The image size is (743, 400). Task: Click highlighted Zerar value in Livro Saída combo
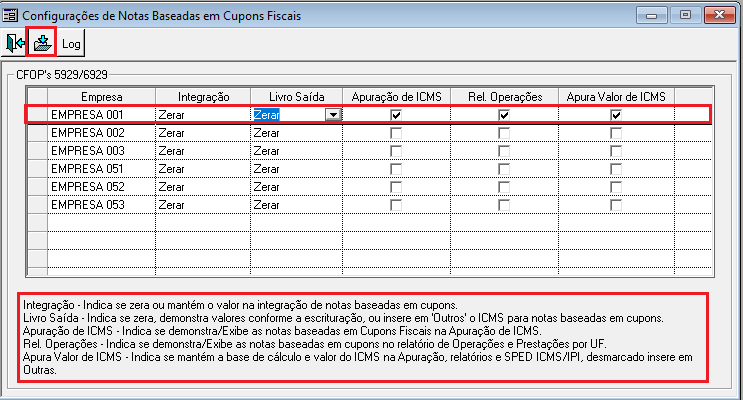(266, 115)
